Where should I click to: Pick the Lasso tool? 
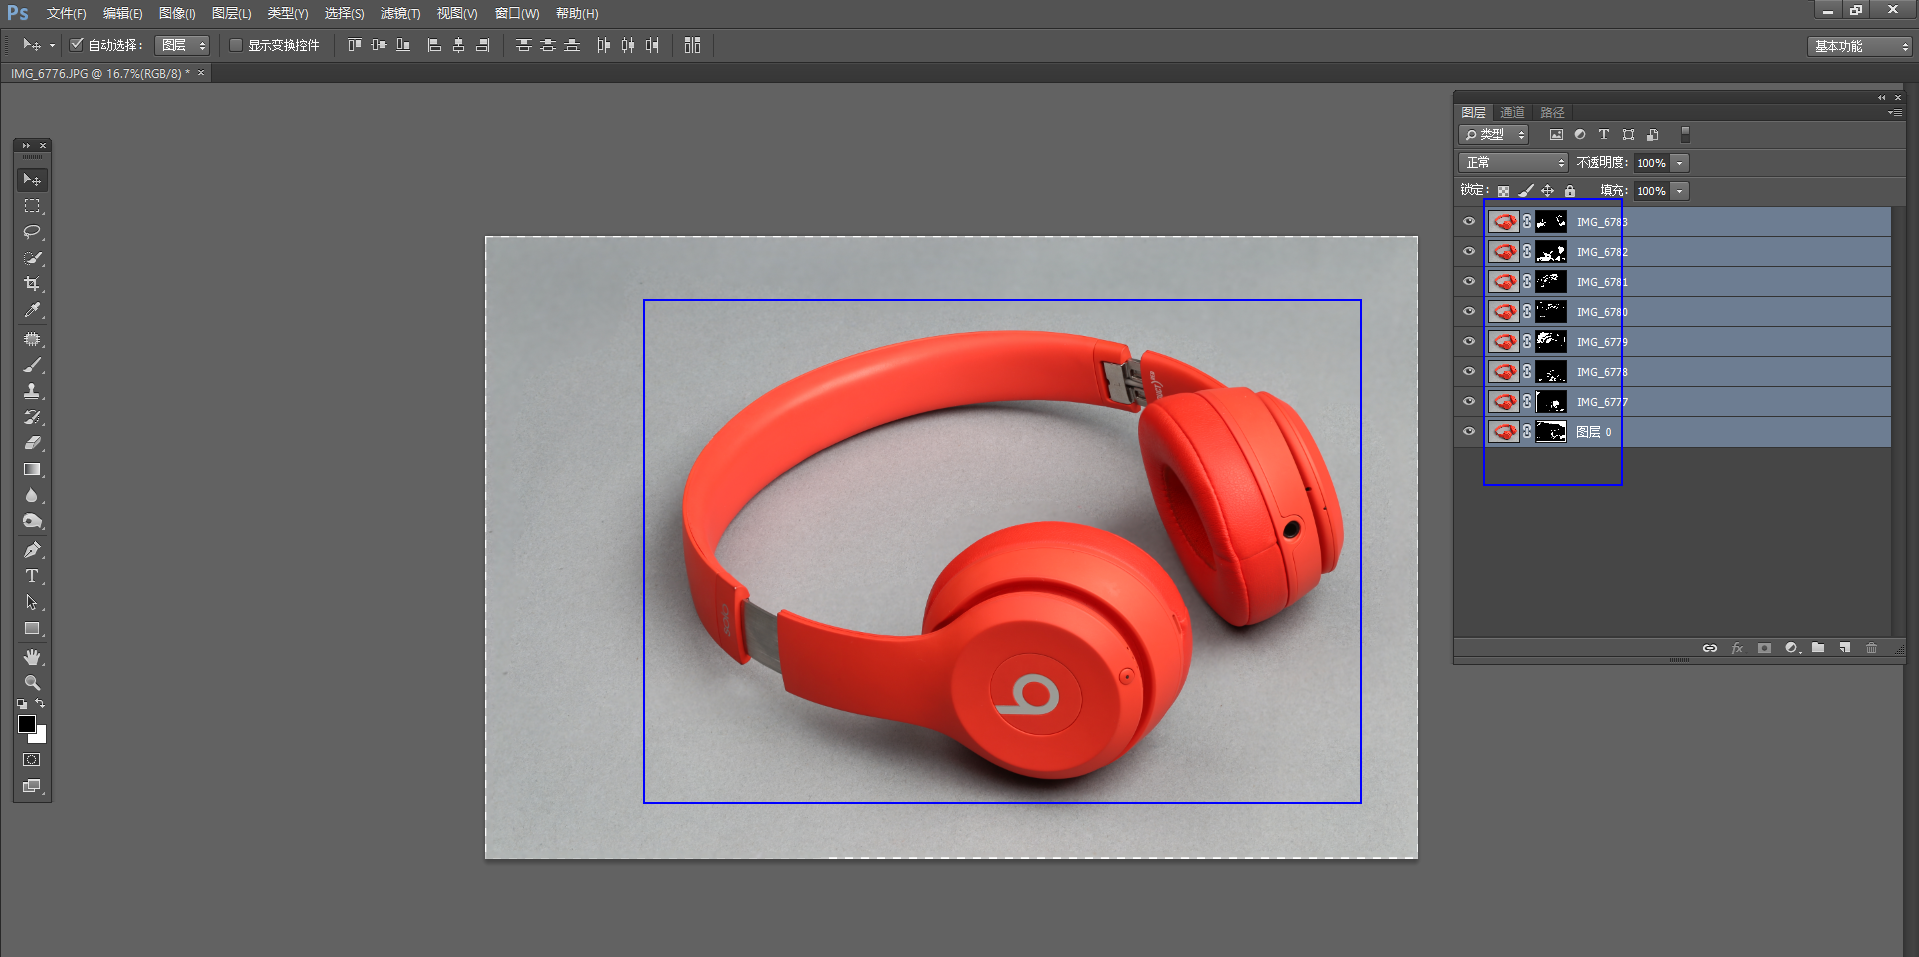point(32,232)
